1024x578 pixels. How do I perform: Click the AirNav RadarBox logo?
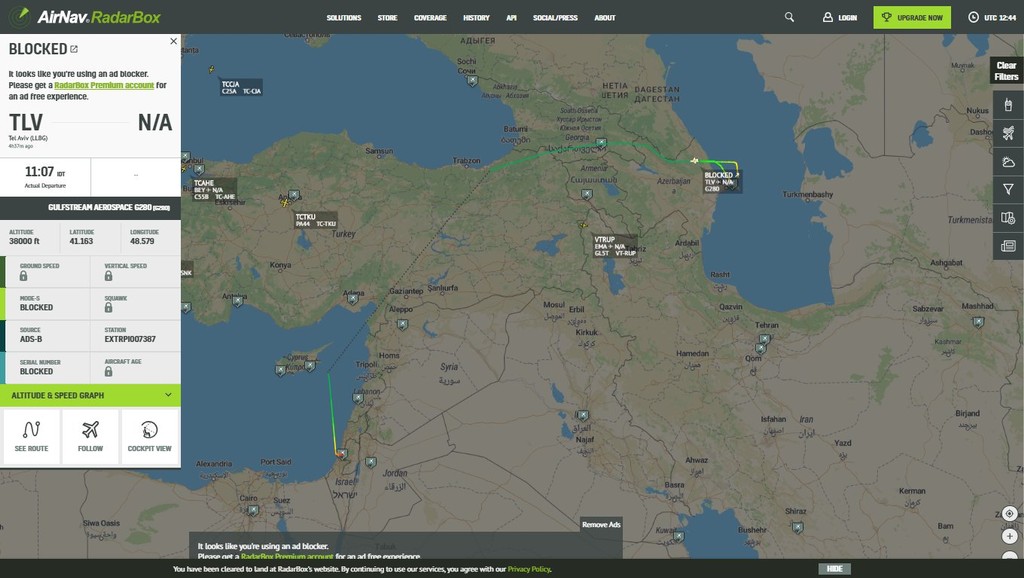coord(84,17)
